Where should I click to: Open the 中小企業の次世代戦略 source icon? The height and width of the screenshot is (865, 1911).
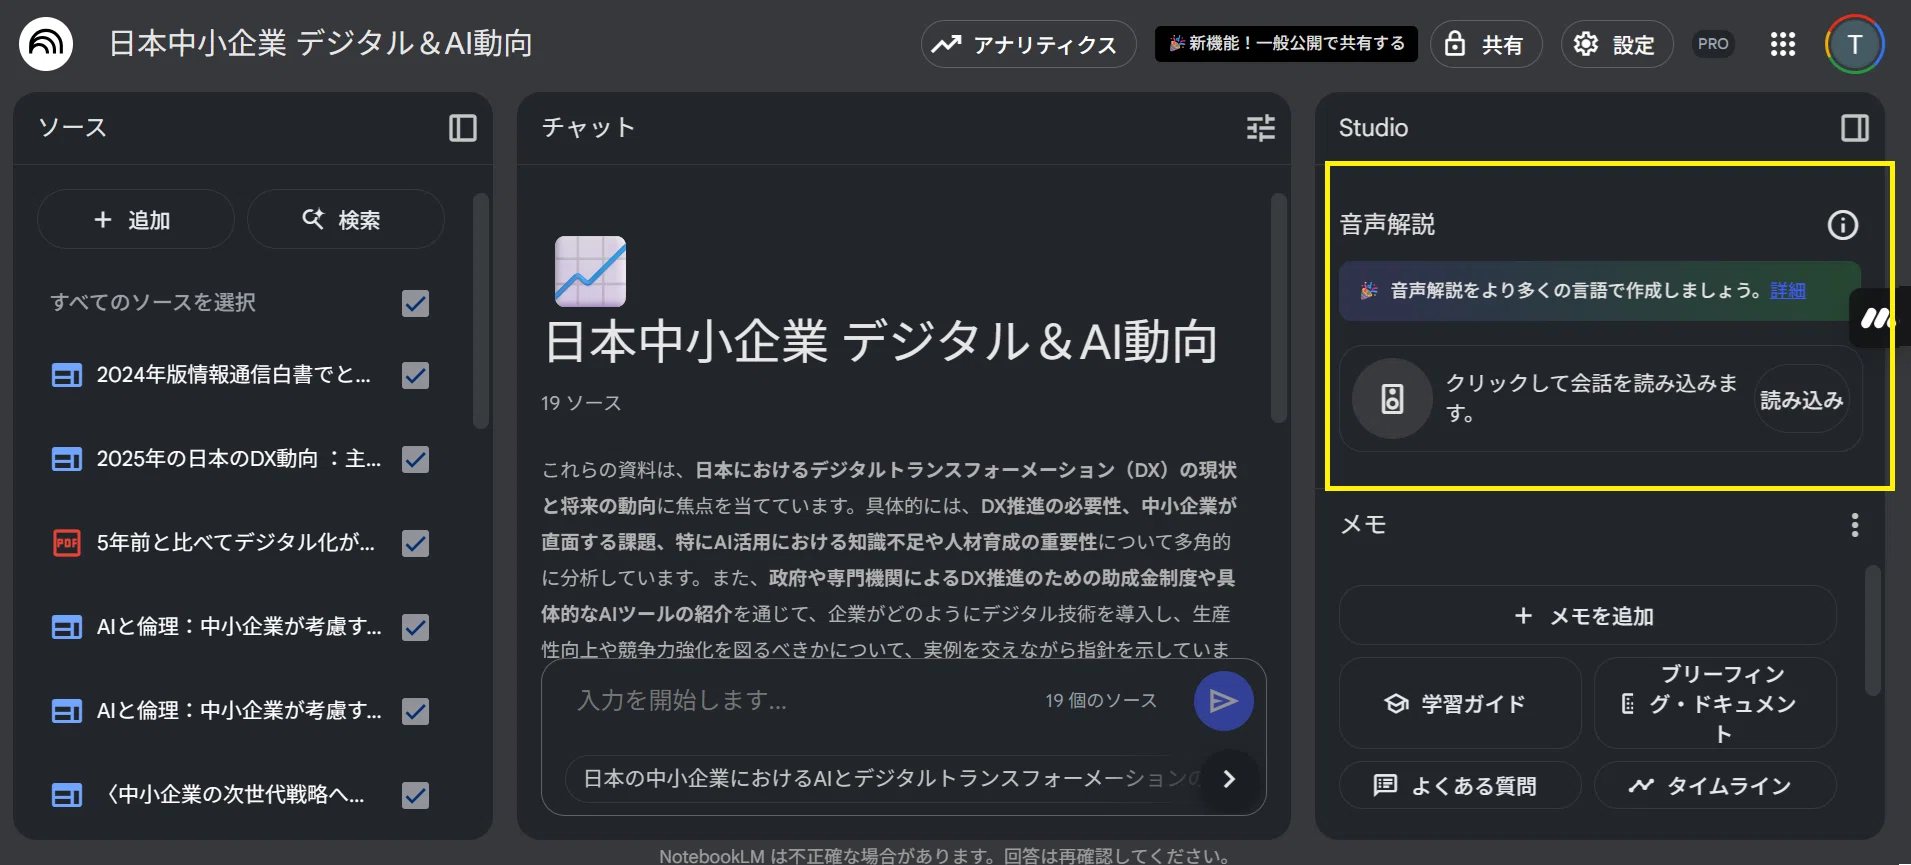tap(67, 795)
